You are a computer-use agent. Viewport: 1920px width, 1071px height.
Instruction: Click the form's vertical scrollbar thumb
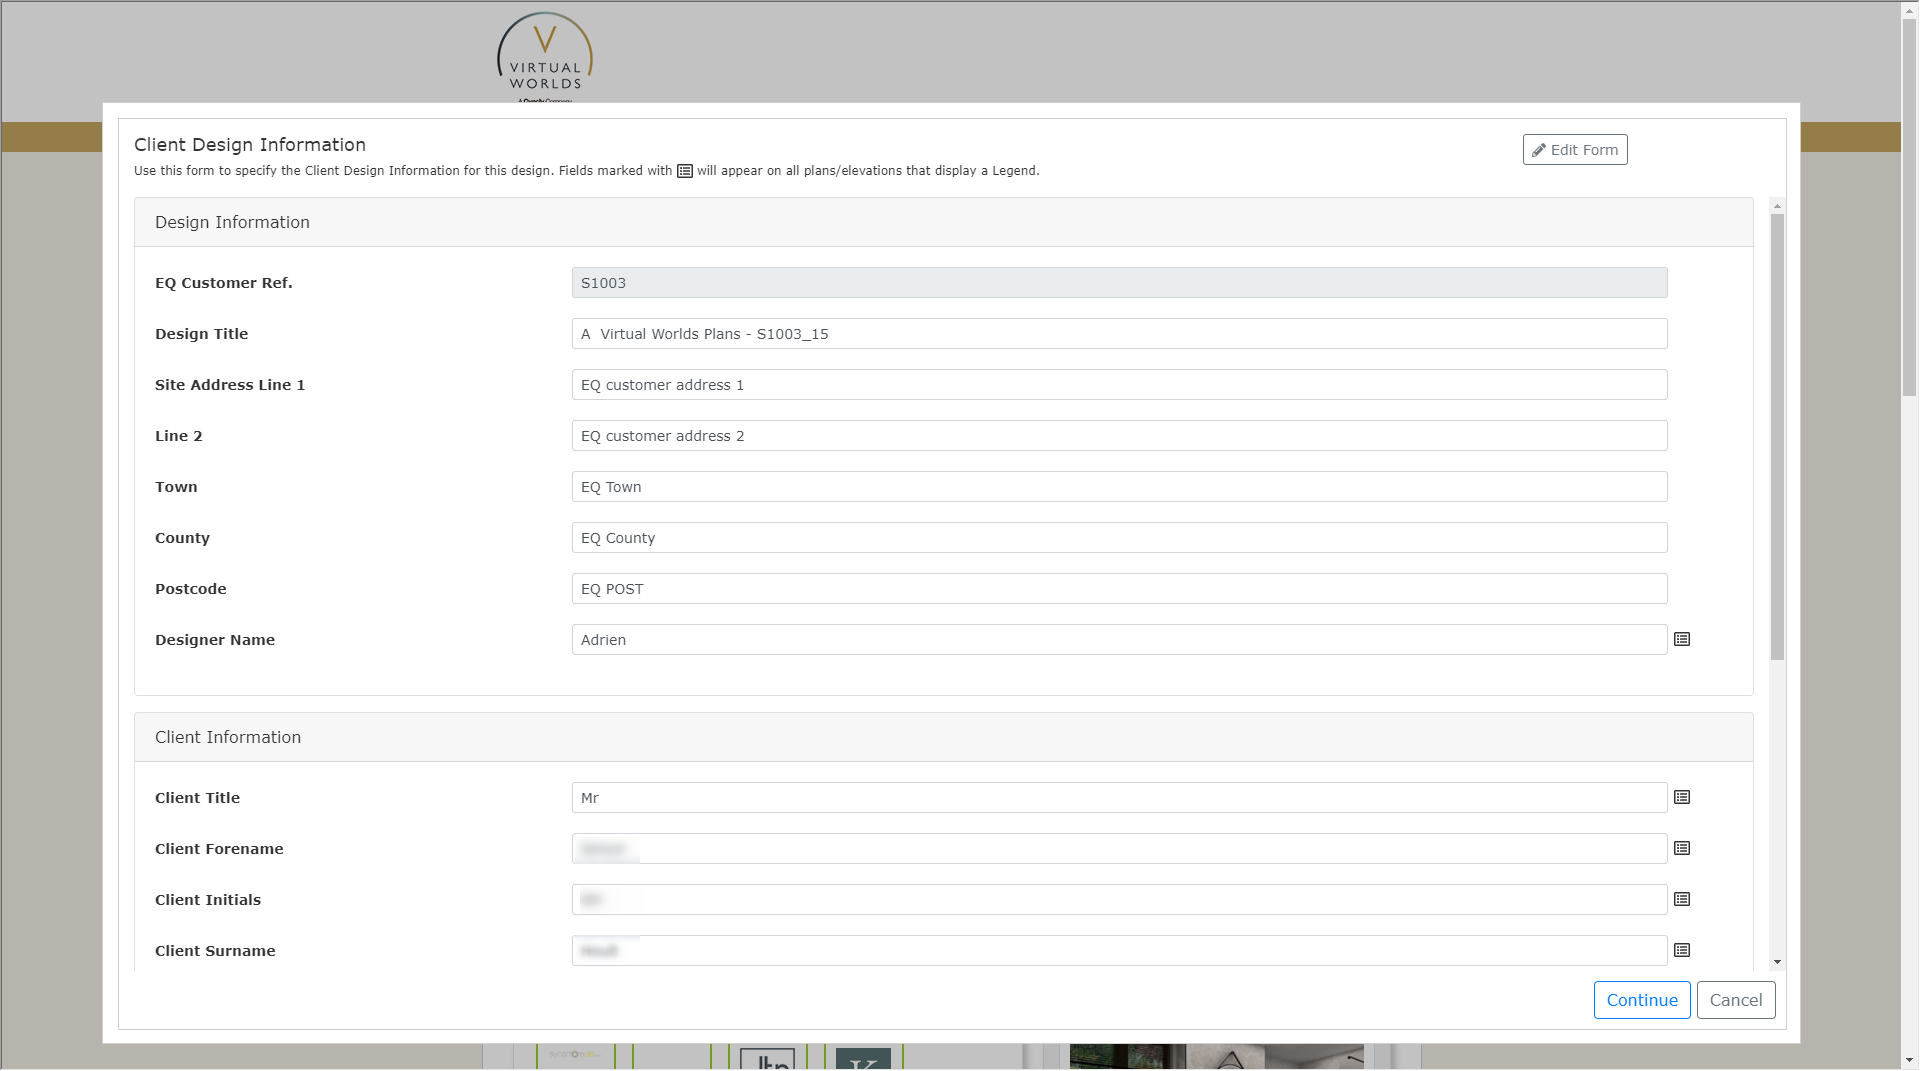1777,437
